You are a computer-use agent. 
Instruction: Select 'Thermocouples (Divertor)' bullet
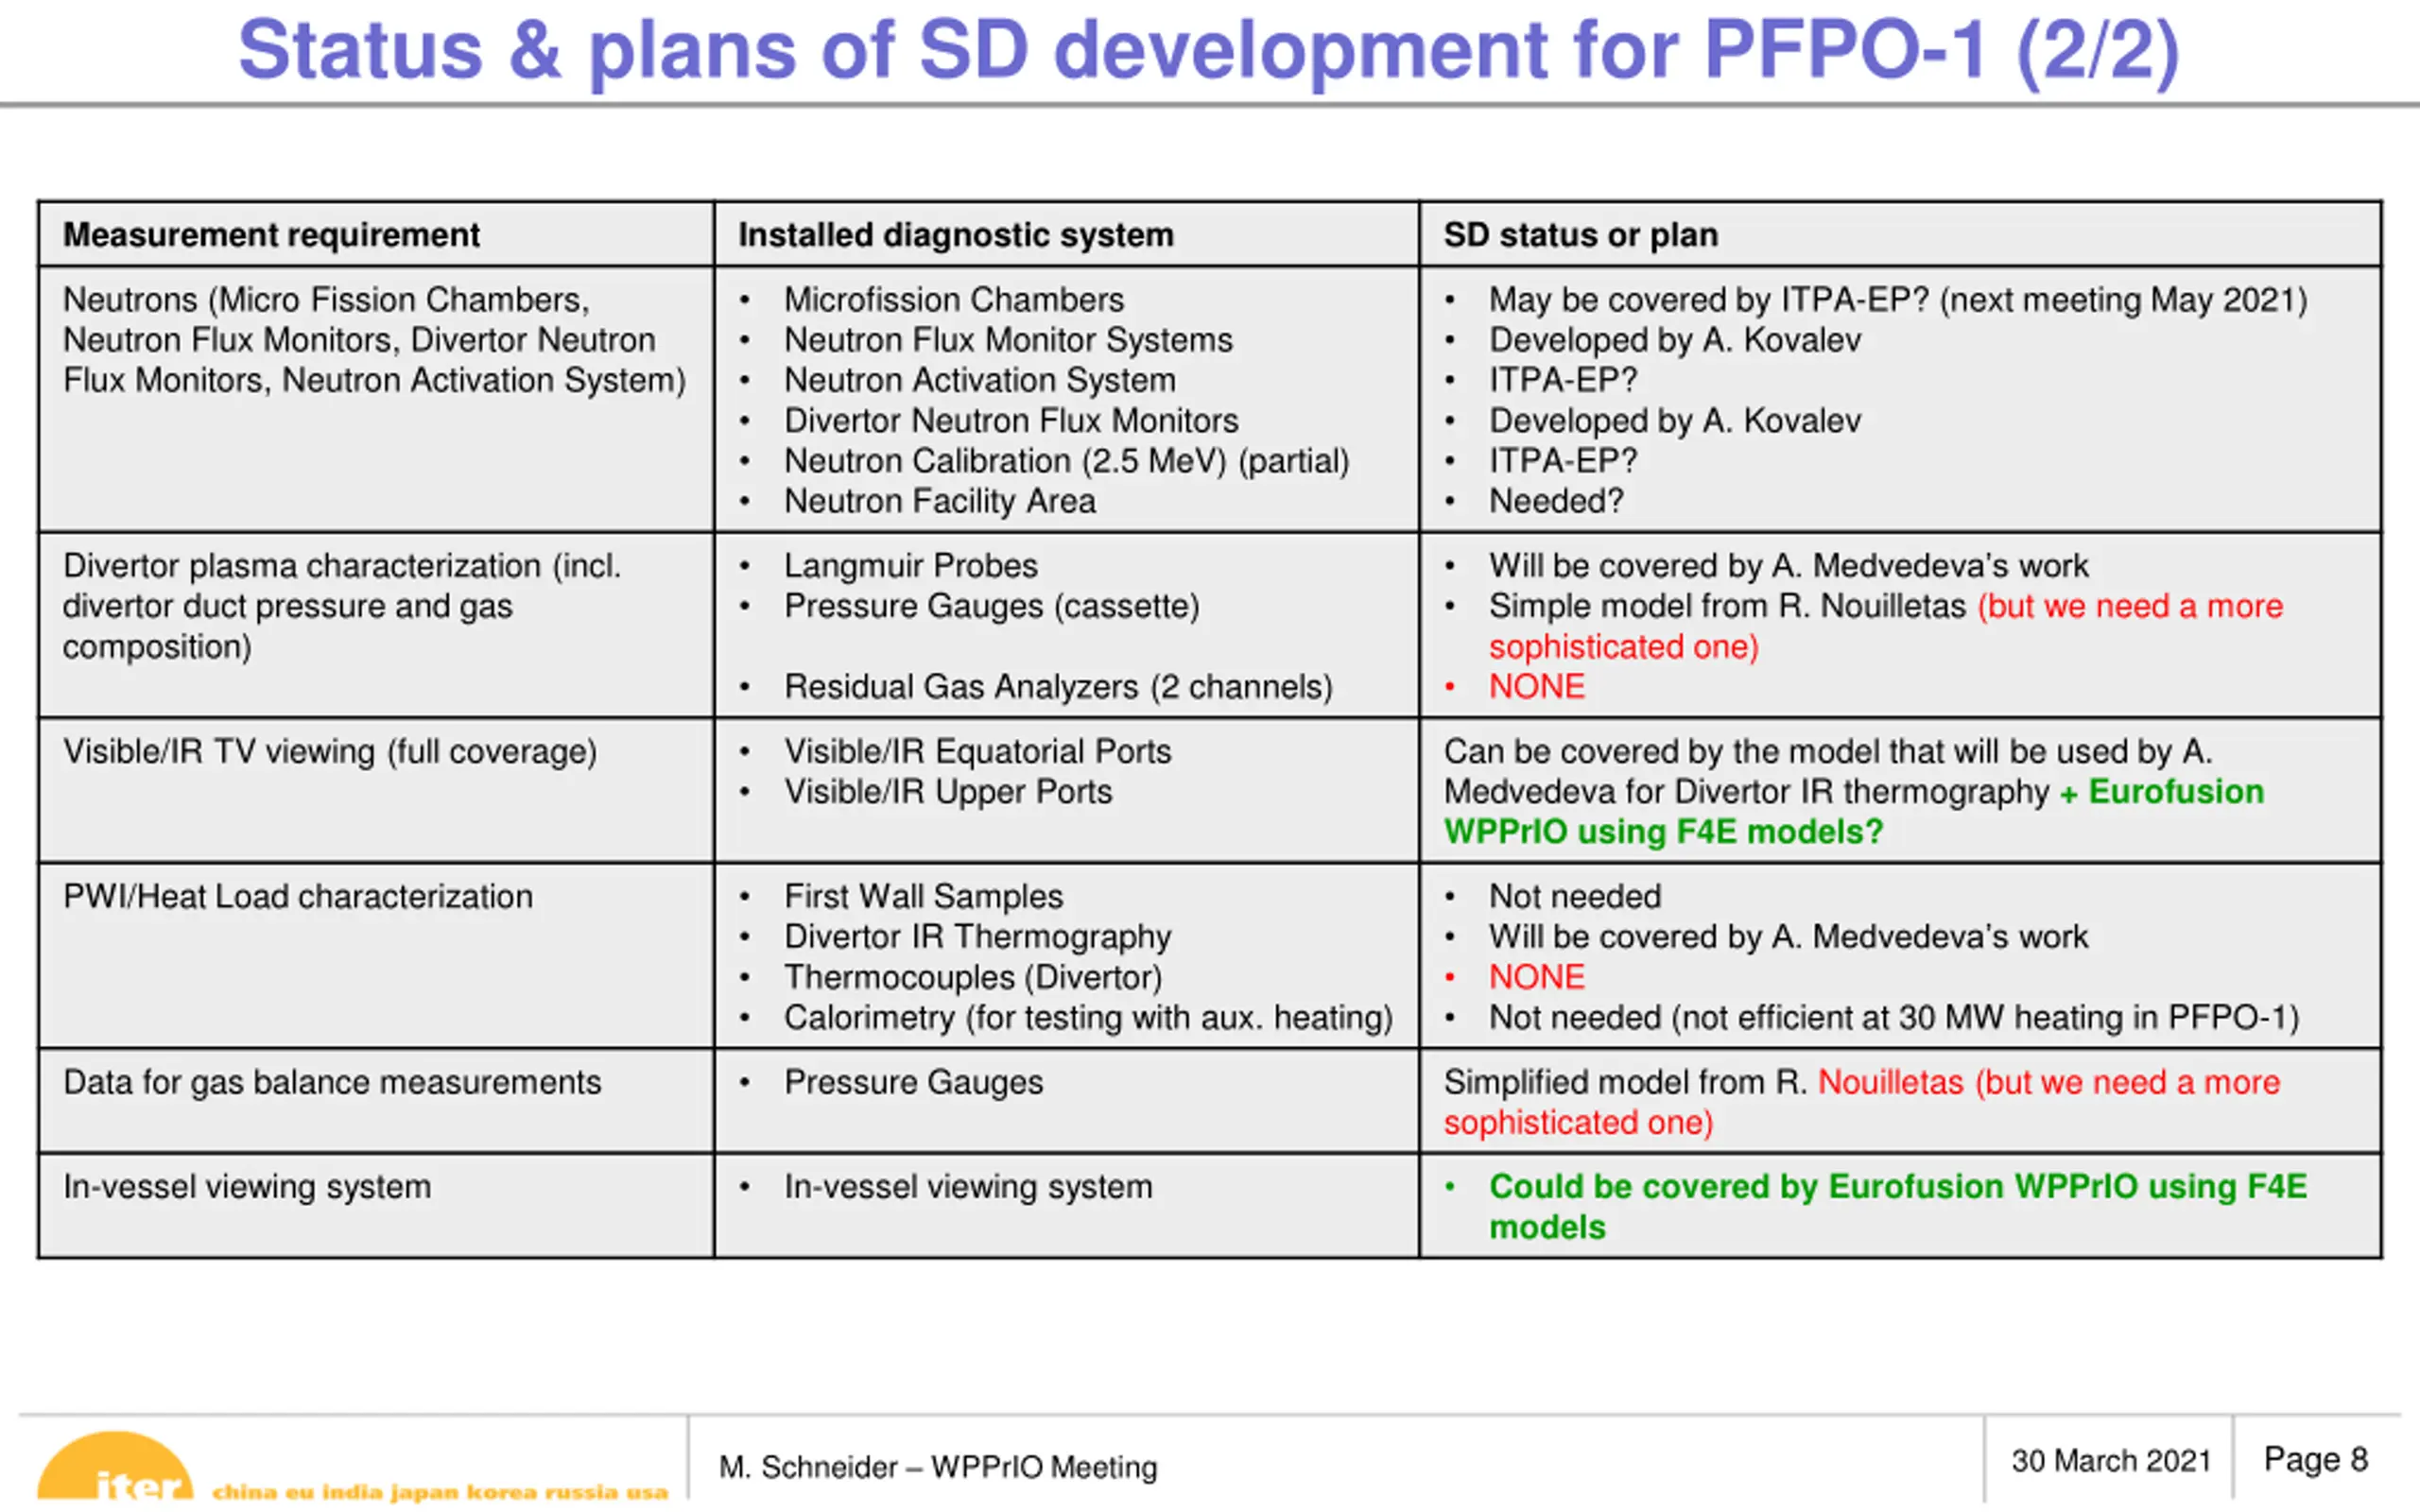(x=972, y=977)
